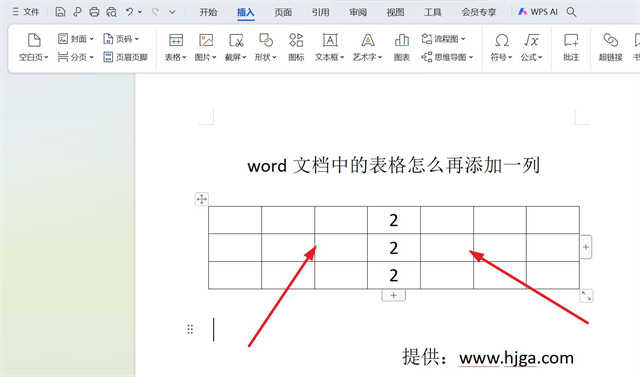Click the magnifier search icon

[571, 12]
